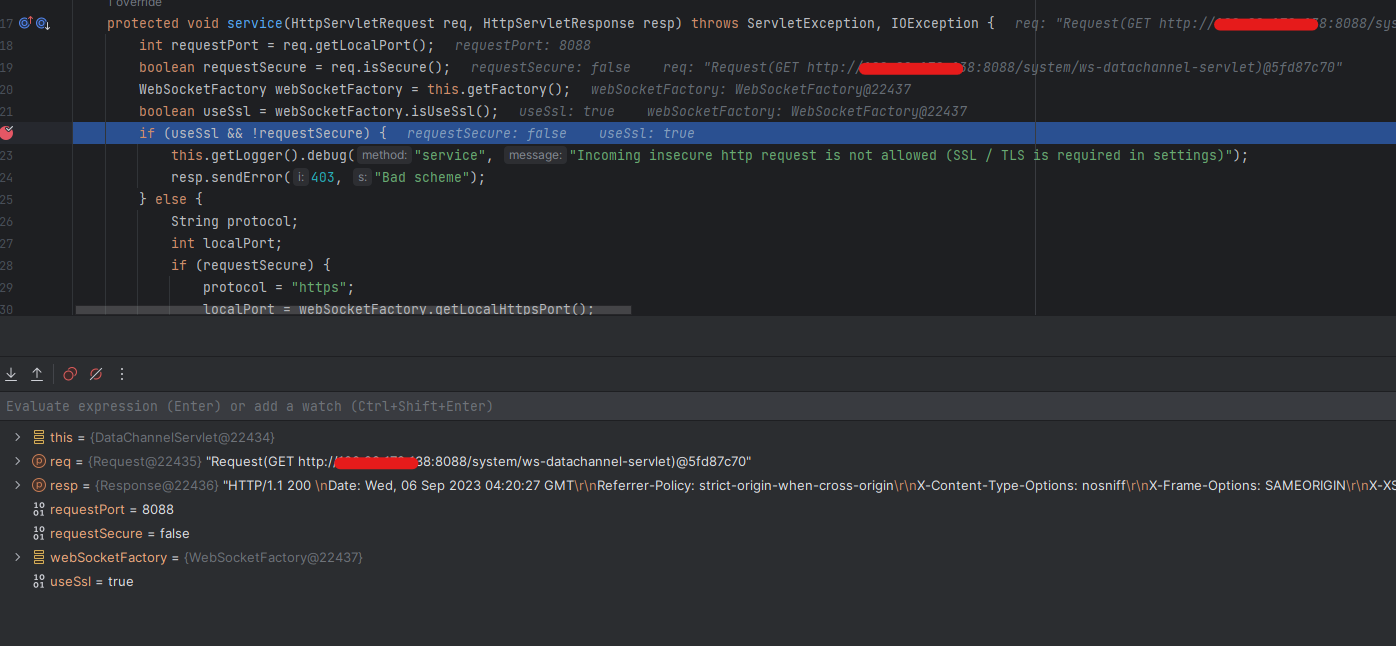Expand the 'req' variable node

pyautogui.click(x=17, y=461)
